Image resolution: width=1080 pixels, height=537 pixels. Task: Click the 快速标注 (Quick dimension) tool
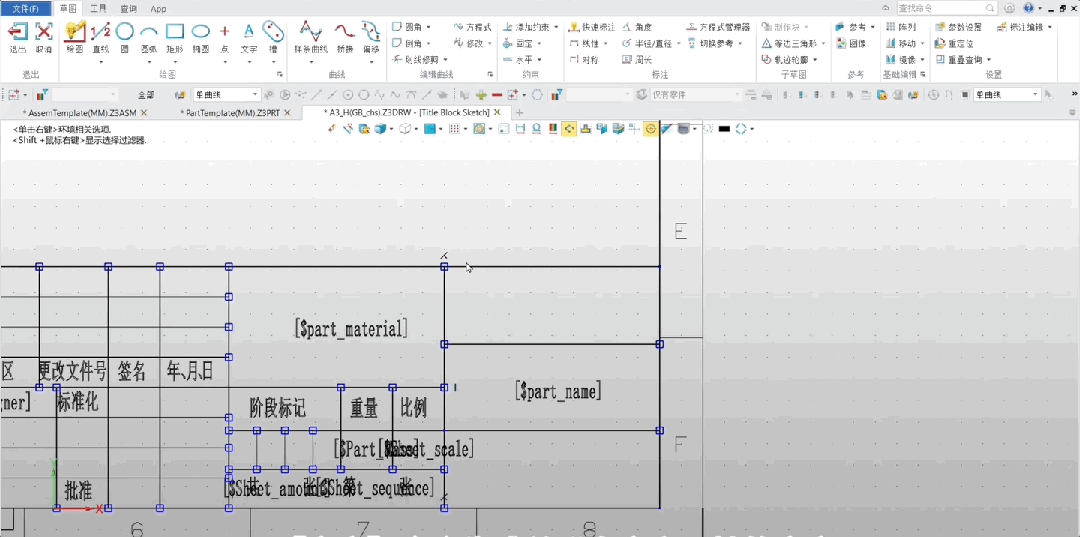click(591, 27)
